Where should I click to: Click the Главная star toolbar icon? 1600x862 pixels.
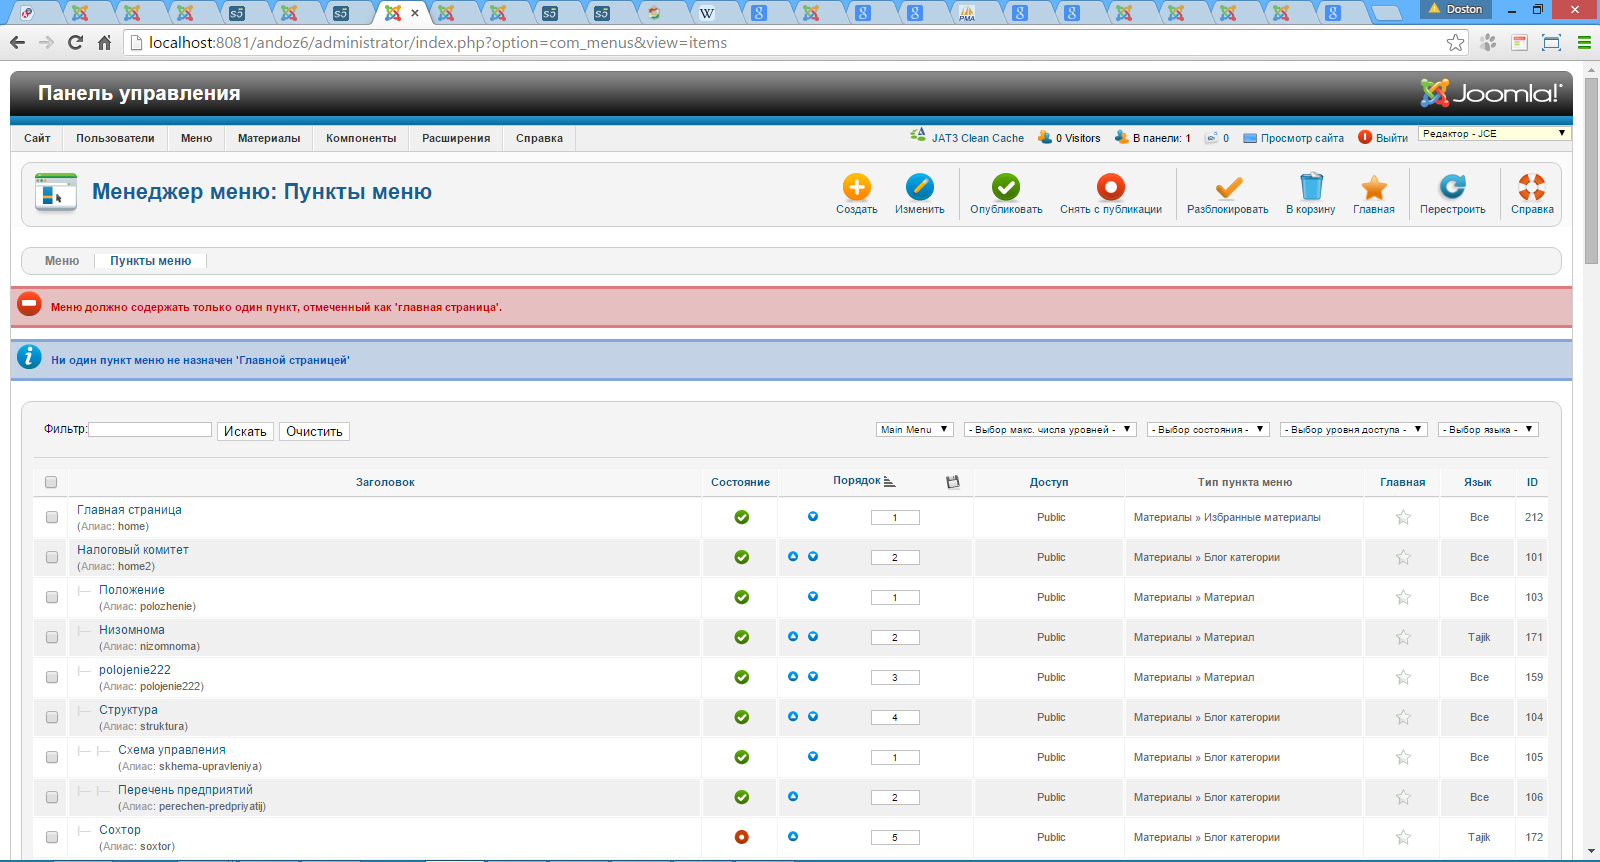[1374, 187]
